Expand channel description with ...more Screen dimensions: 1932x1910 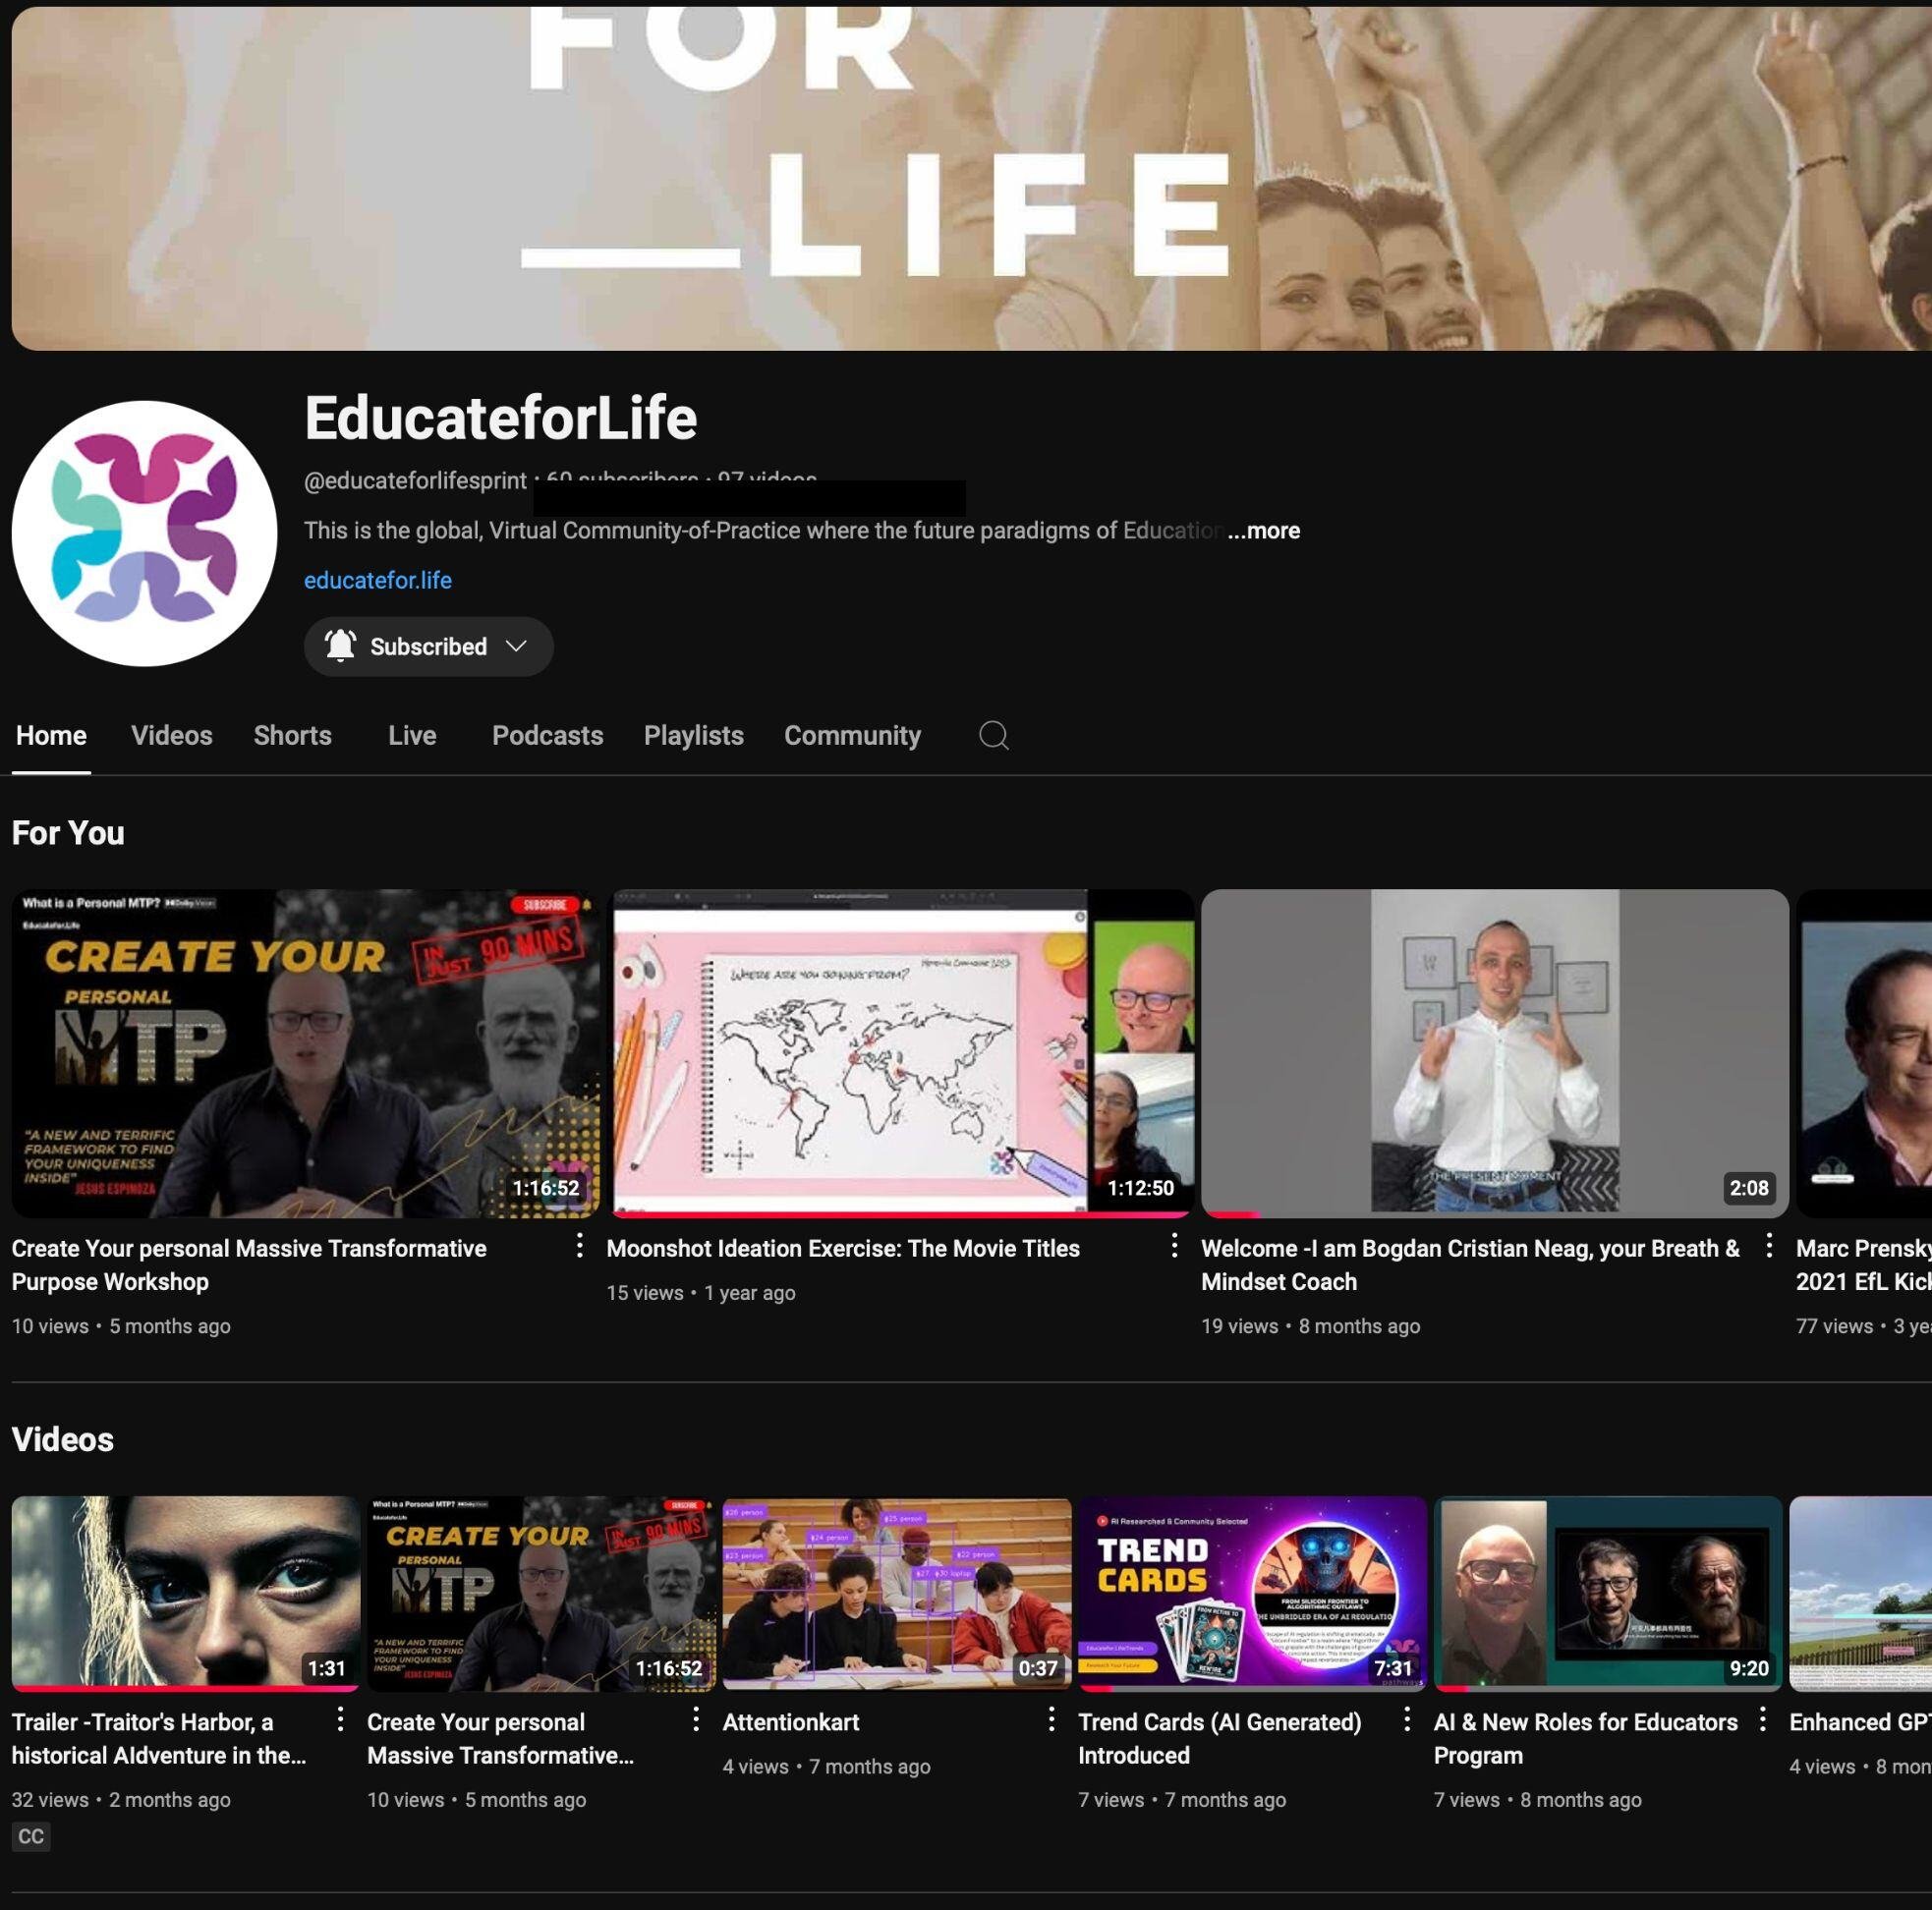click(1264, 530)
